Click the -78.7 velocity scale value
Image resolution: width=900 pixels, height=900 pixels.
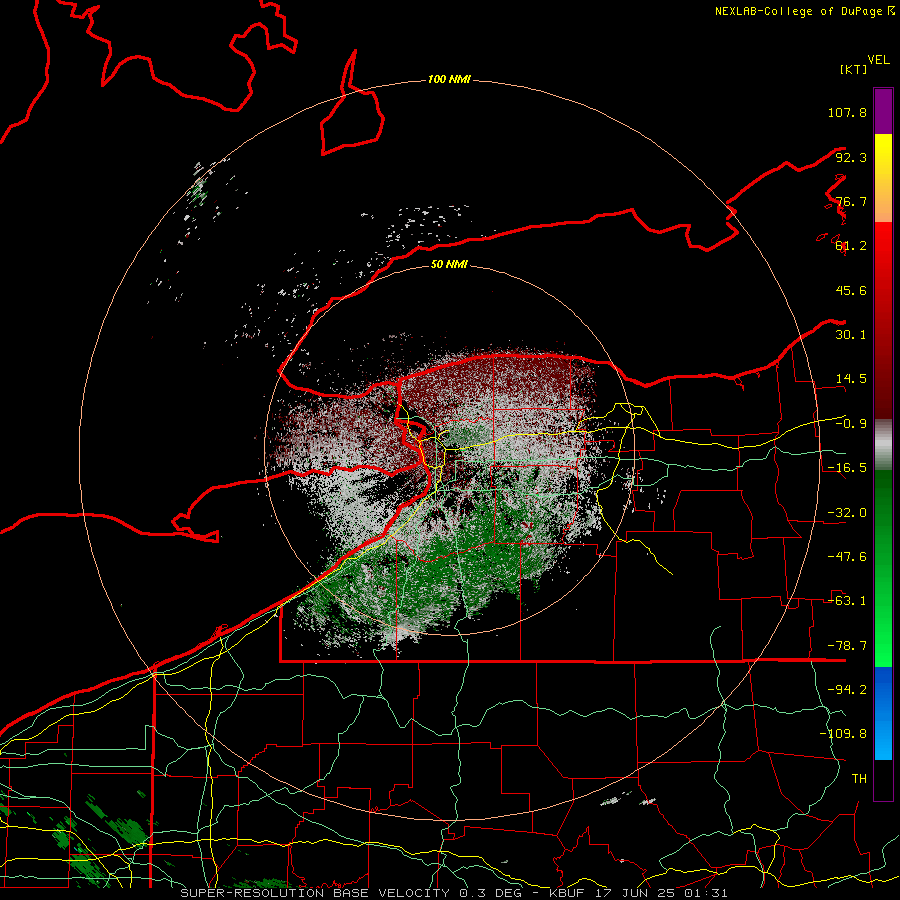pos(847,646)
